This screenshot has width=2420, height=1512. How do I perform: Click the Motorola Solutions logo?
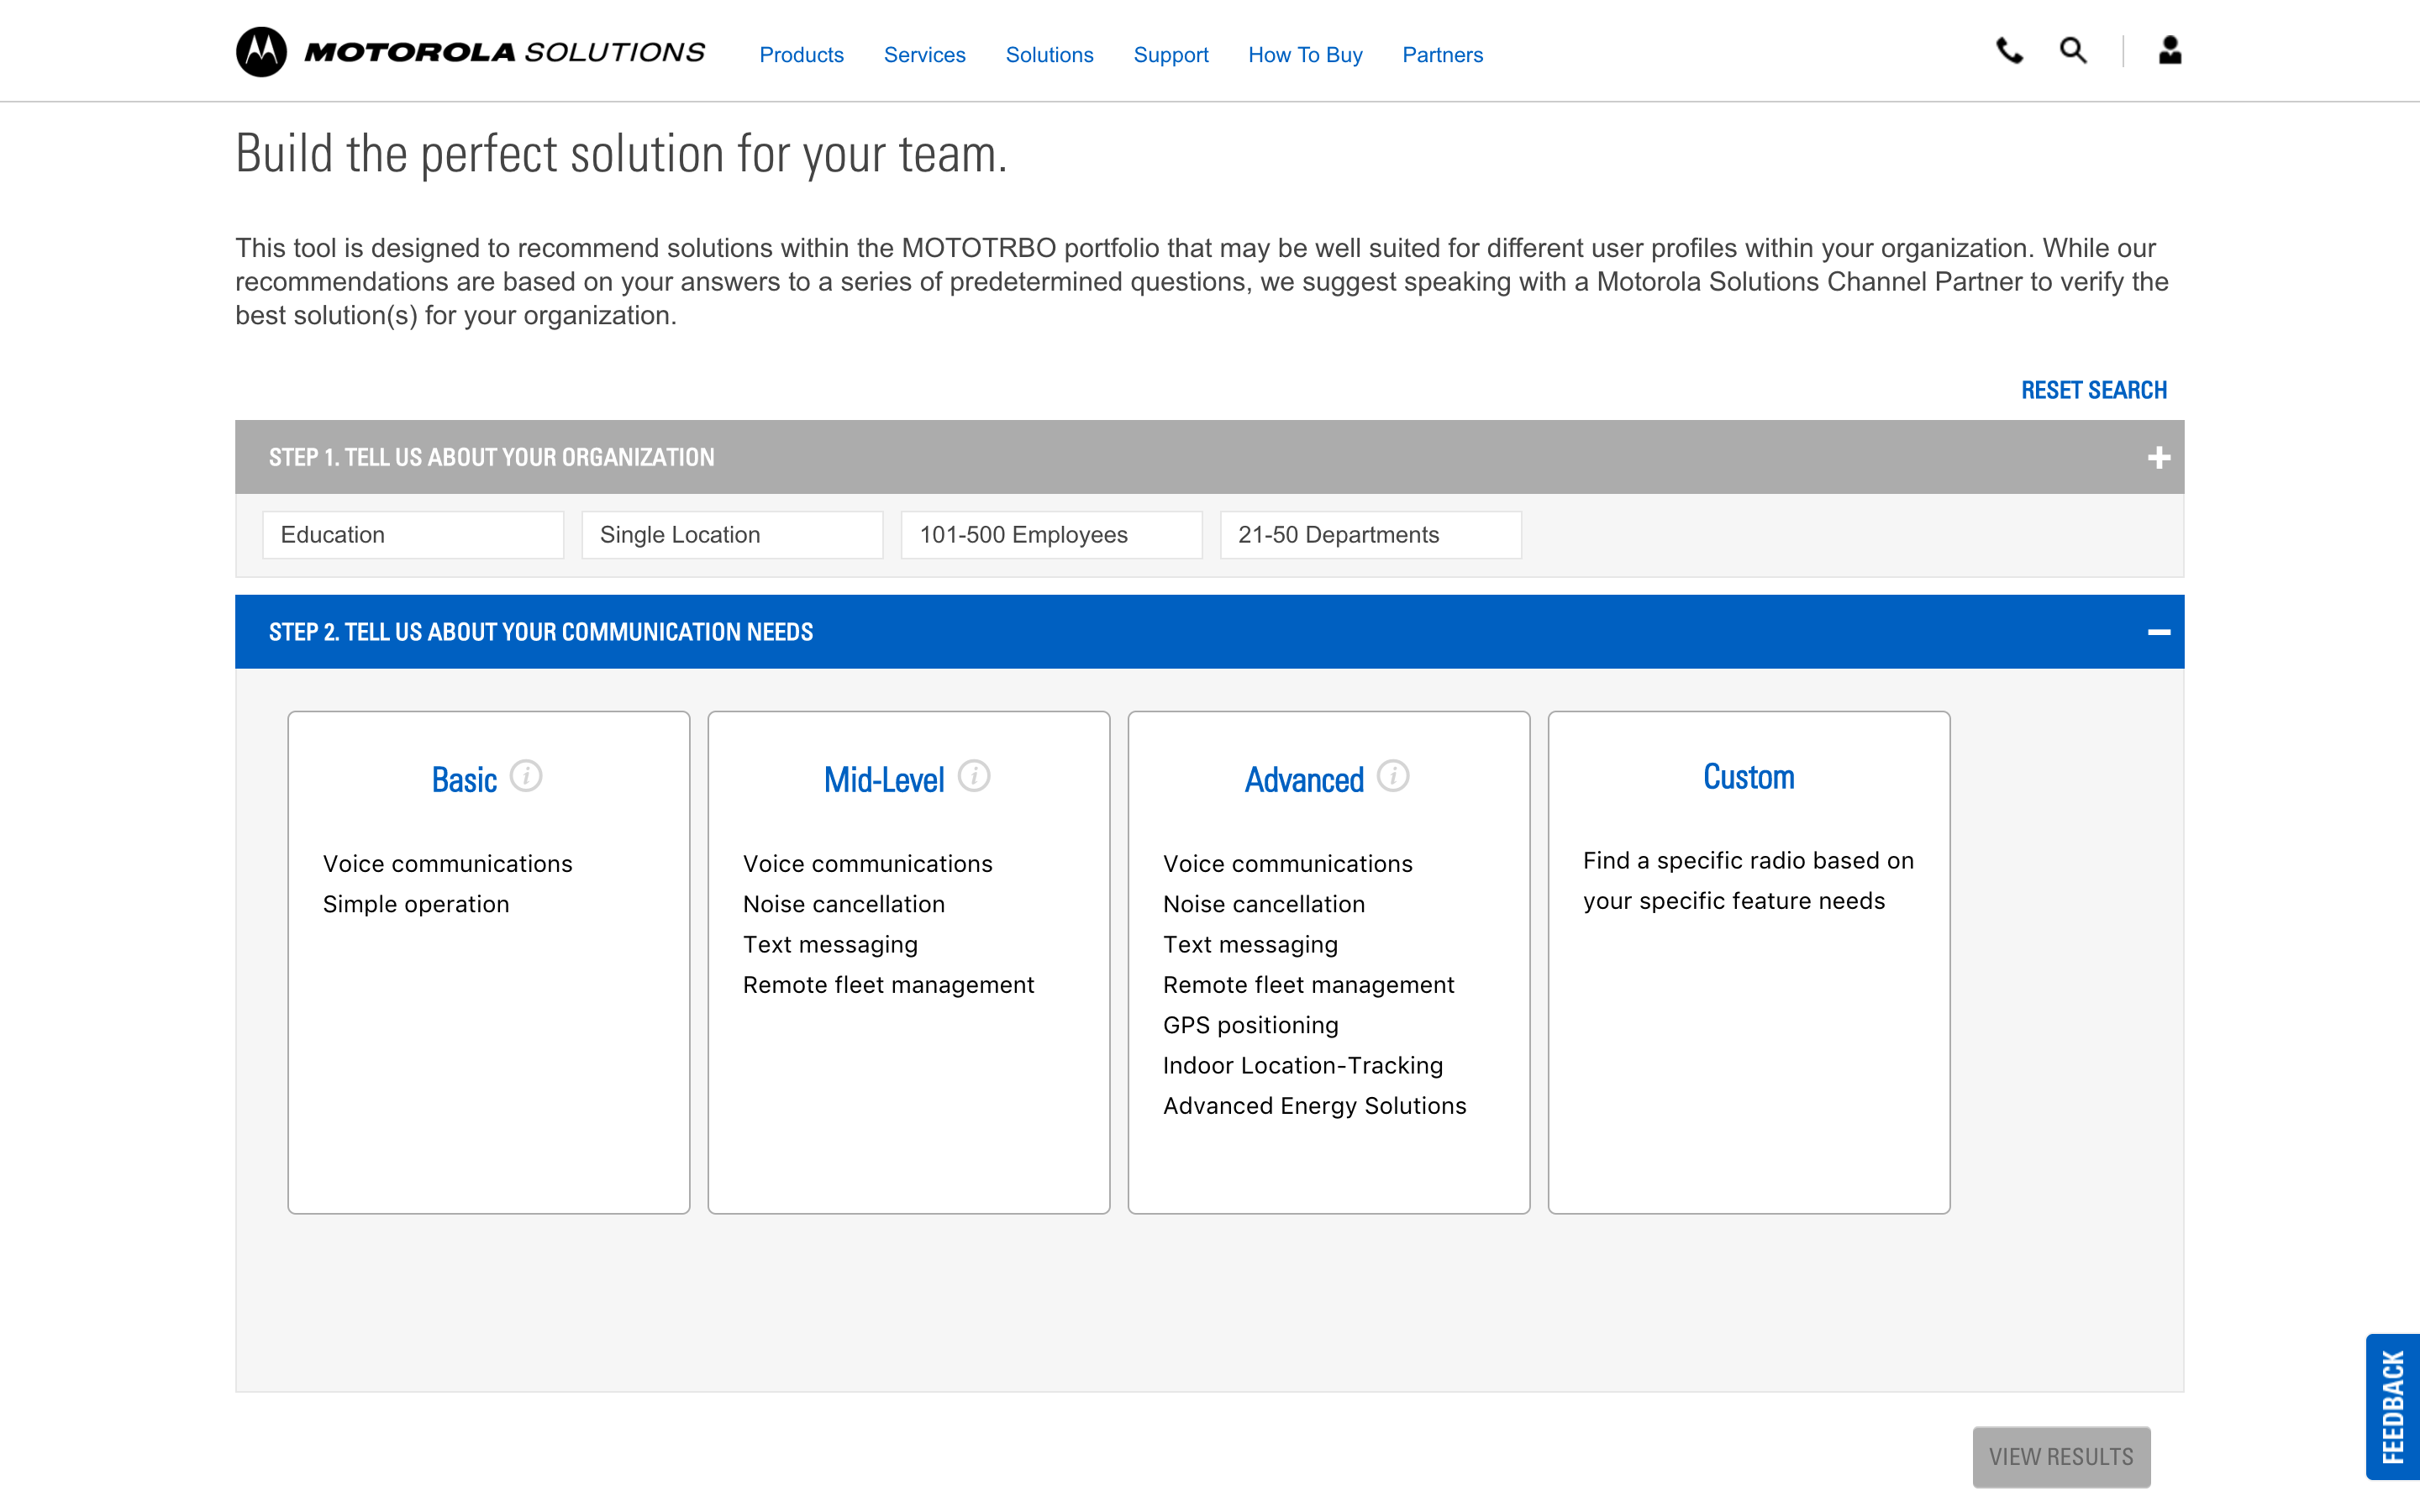(x=470, y=52)
